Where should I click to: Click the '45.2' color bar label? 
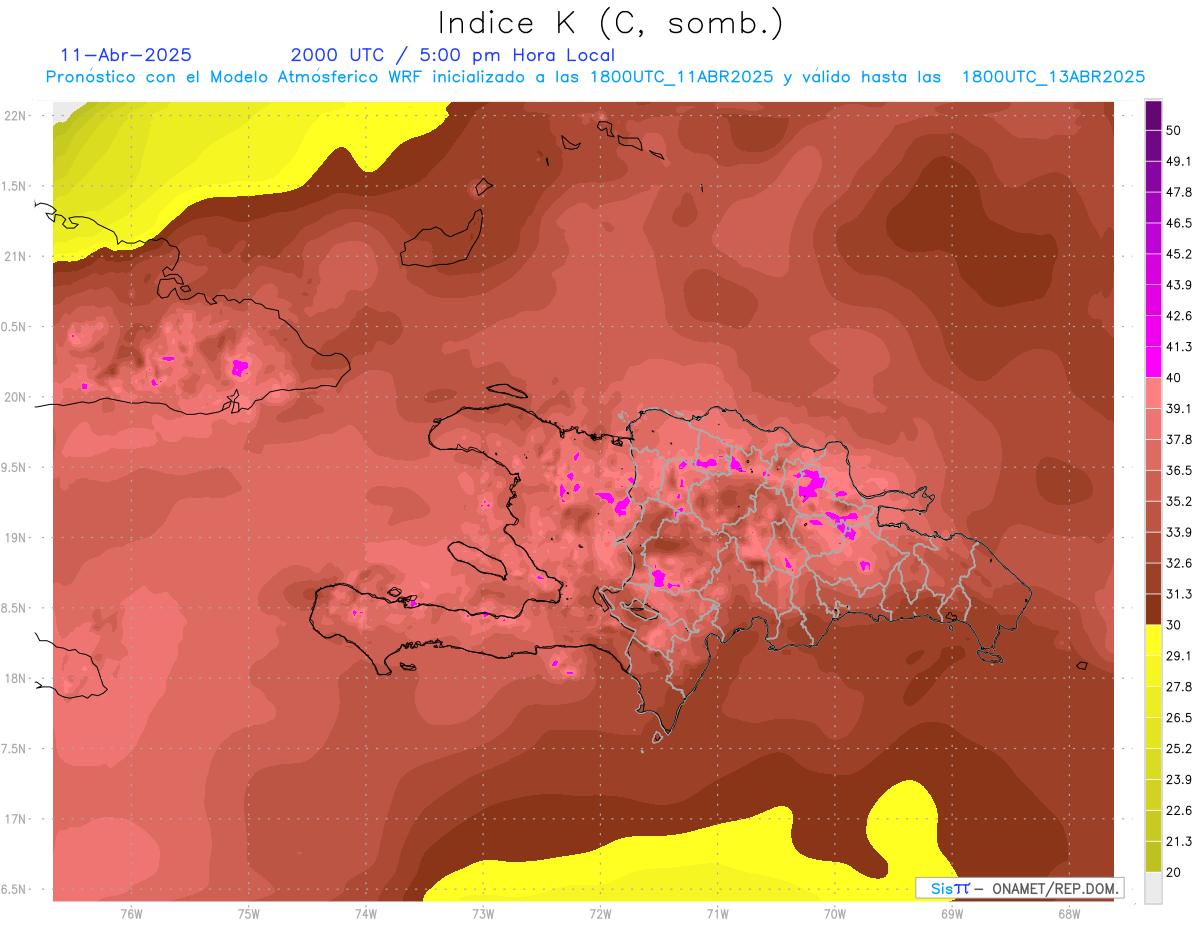tap(1179, 254)
